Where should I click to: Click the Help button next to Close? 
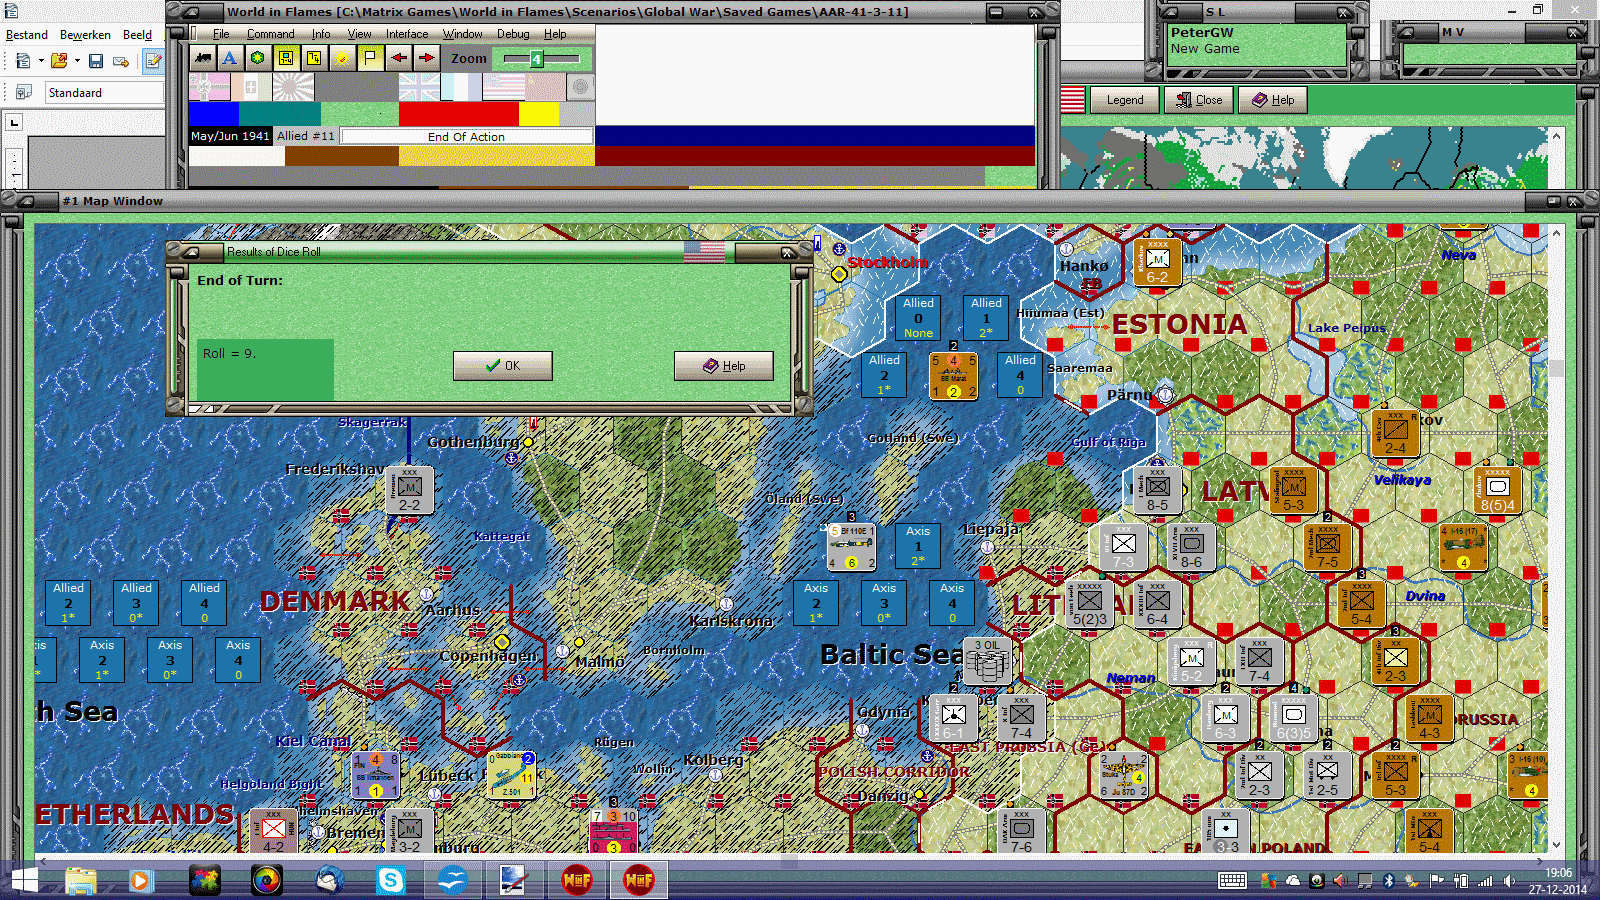point(1273,100)
